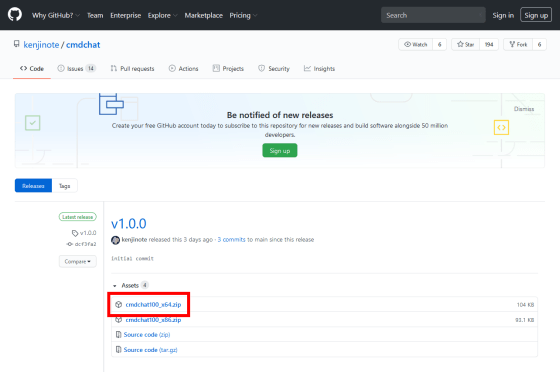Viewport: 560px width, 372px height.
Task: View watcher count 6
Action: tap(440, 44)
